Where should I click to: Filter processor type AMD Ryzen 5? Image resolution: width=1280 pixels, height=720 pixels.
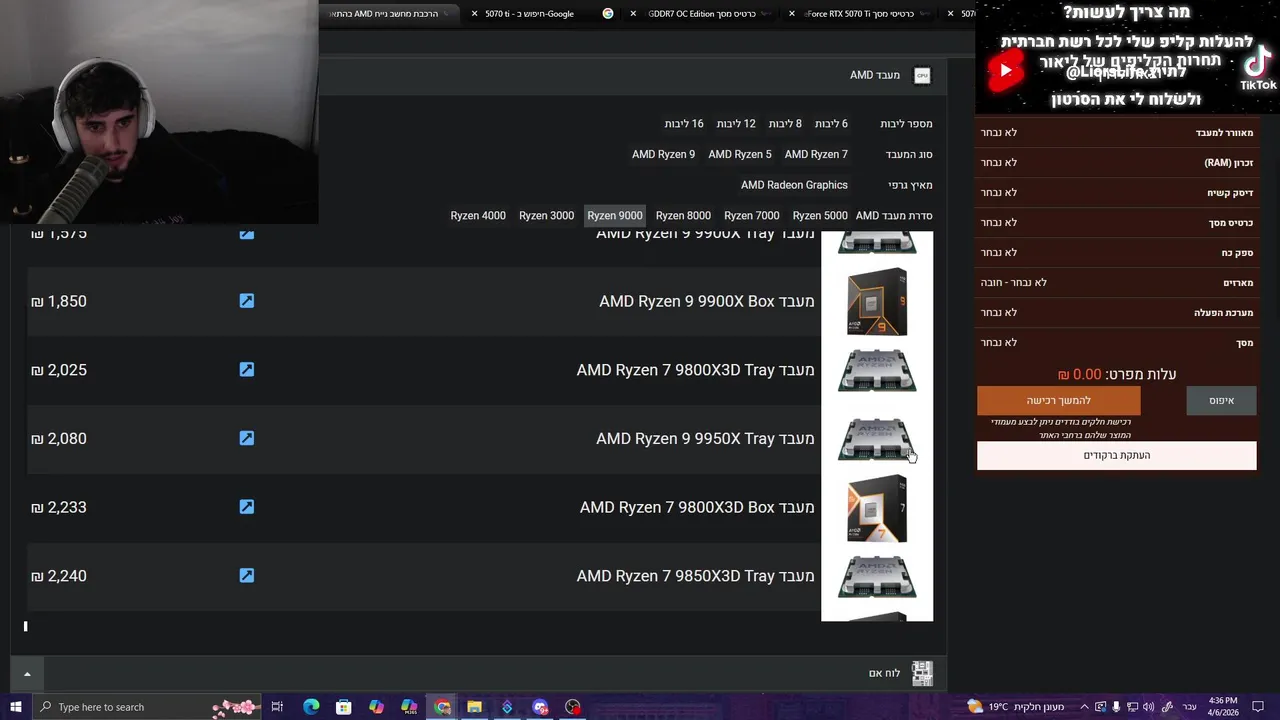pos(740,154)
